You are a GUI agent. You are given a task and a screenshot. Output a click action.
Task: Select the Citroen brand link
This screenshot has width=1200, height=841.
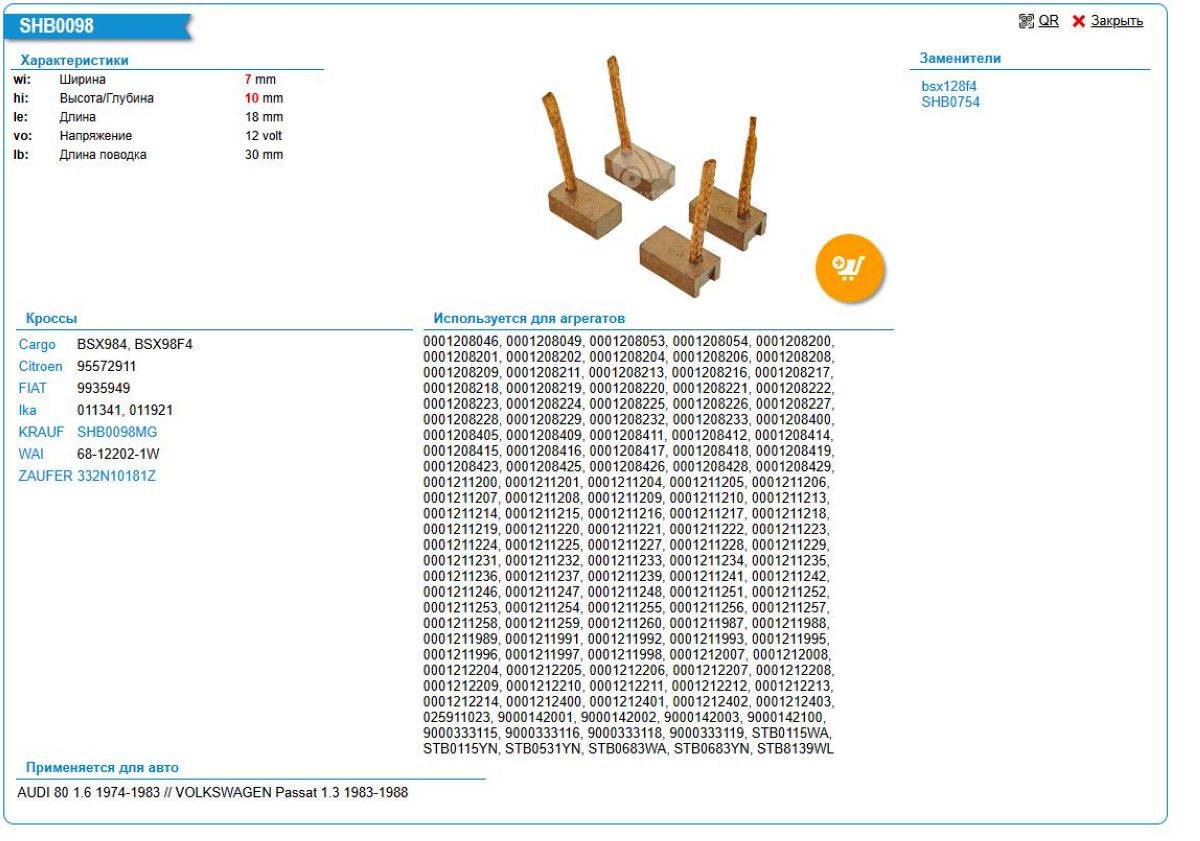pos(41,366)
